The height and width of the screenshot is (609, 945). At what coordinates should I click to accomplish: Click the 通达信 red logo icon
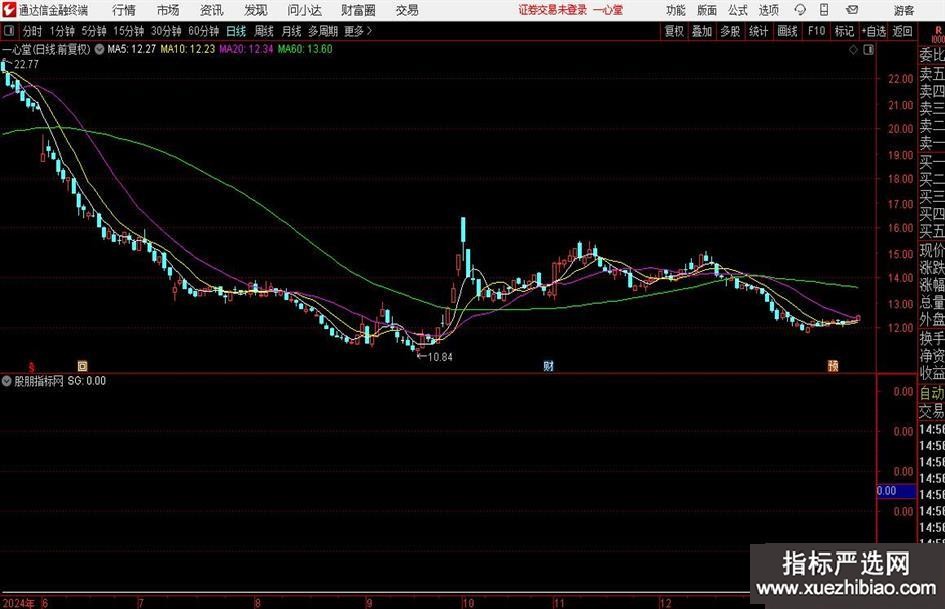tap(9, 10)
